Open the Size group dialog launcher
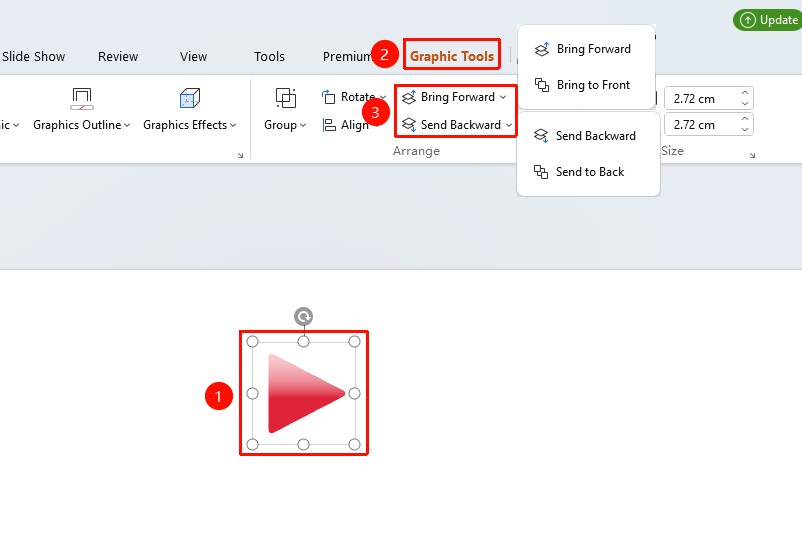Screen dimensions: 802x549 [752, 156]
